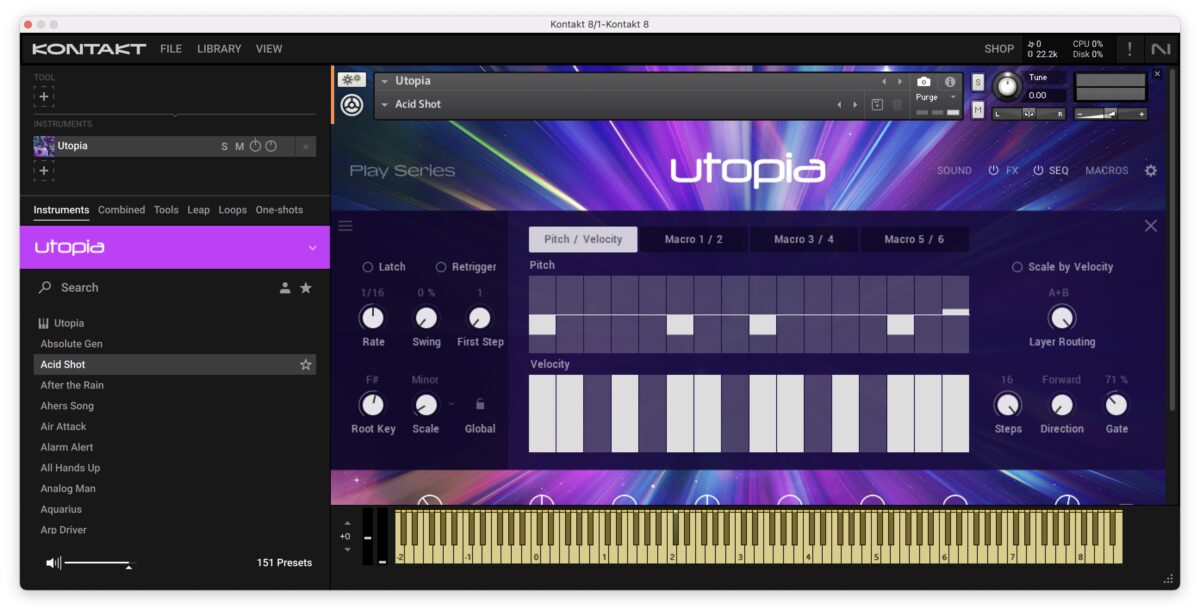1200x613 pixels.
Task: Delete the snapshot with trash icon
Action: pyautogui.click(x=897, y=104)
